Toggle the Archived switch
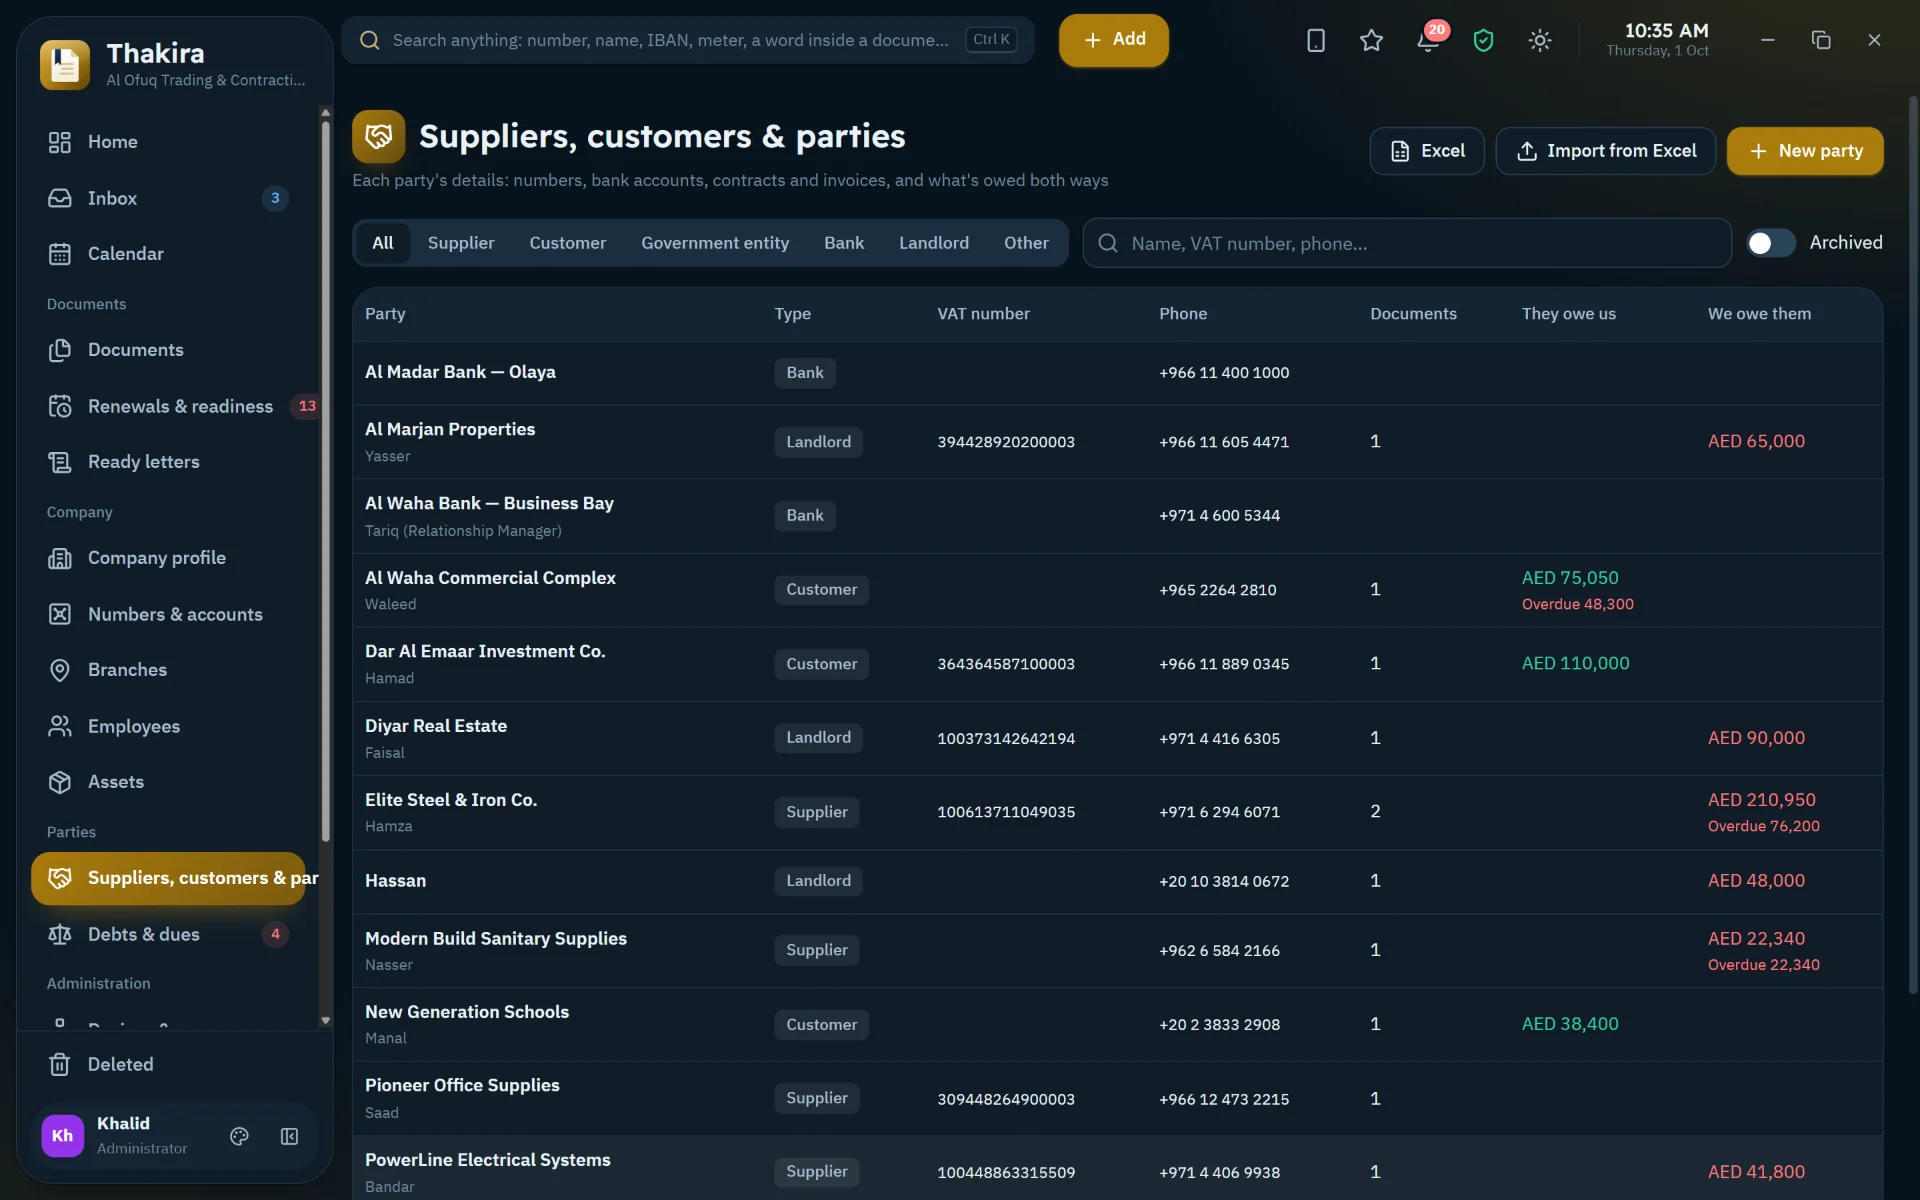 (1770, 243)
